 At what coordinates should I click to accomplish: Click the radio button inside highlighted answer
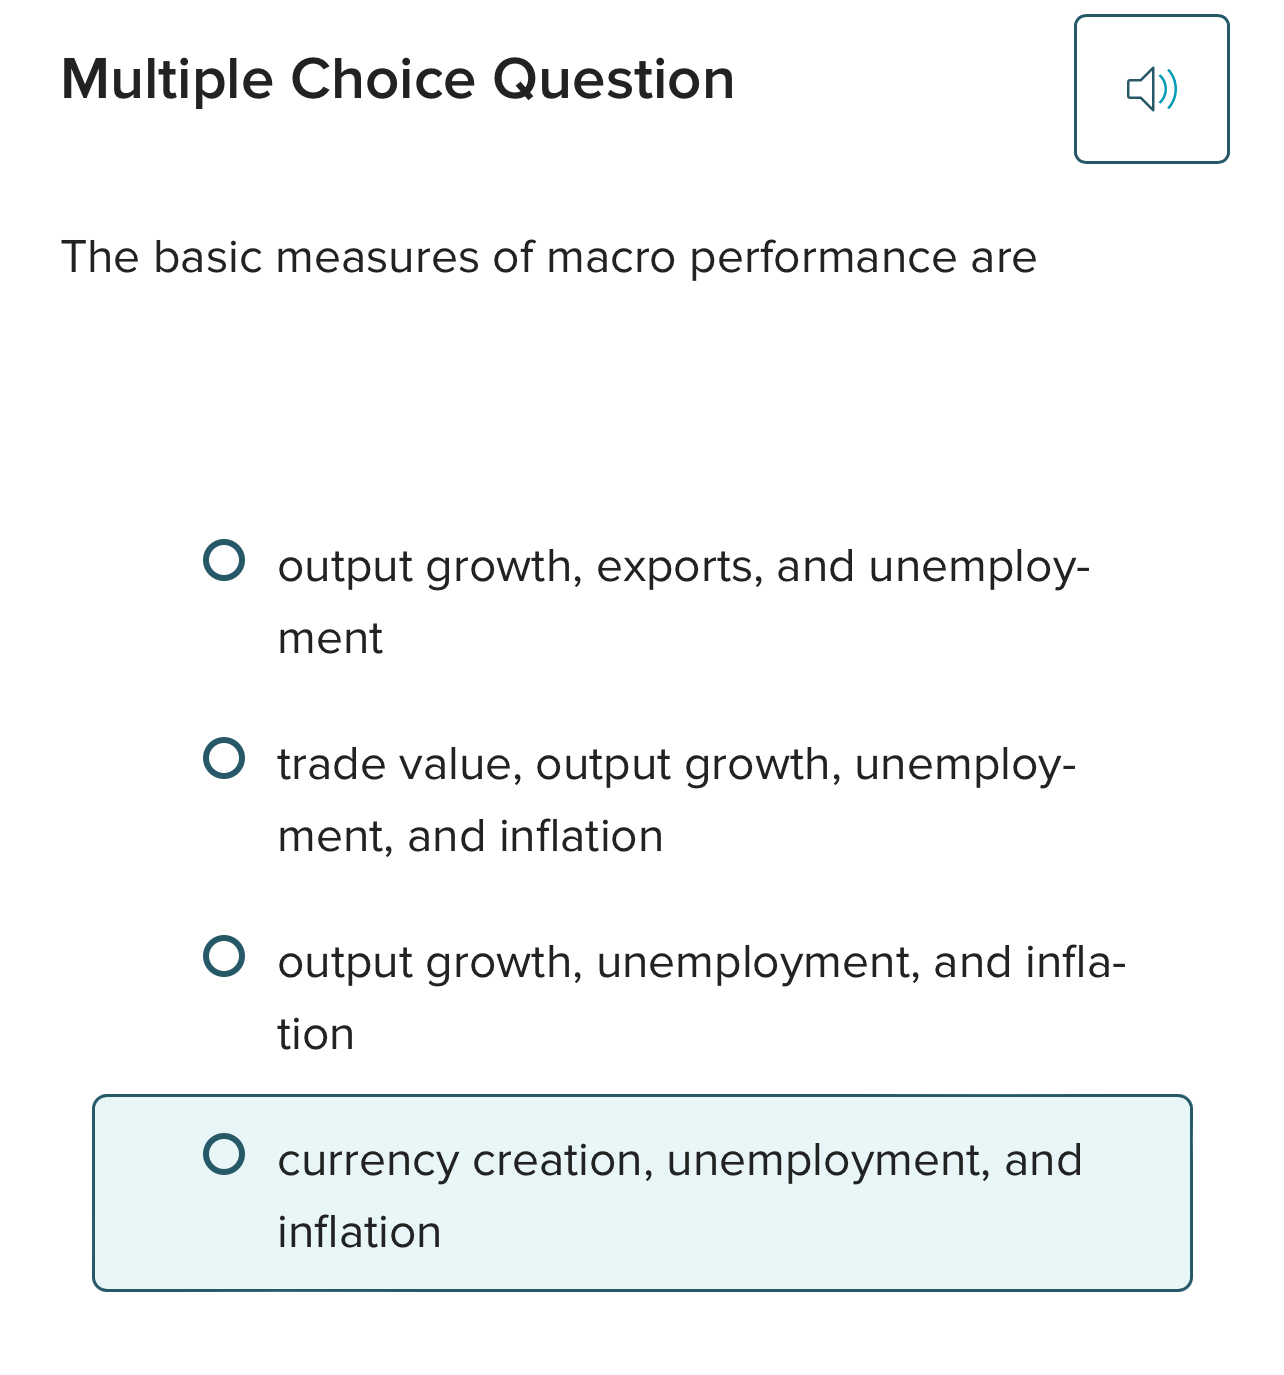coord(226,1158)
